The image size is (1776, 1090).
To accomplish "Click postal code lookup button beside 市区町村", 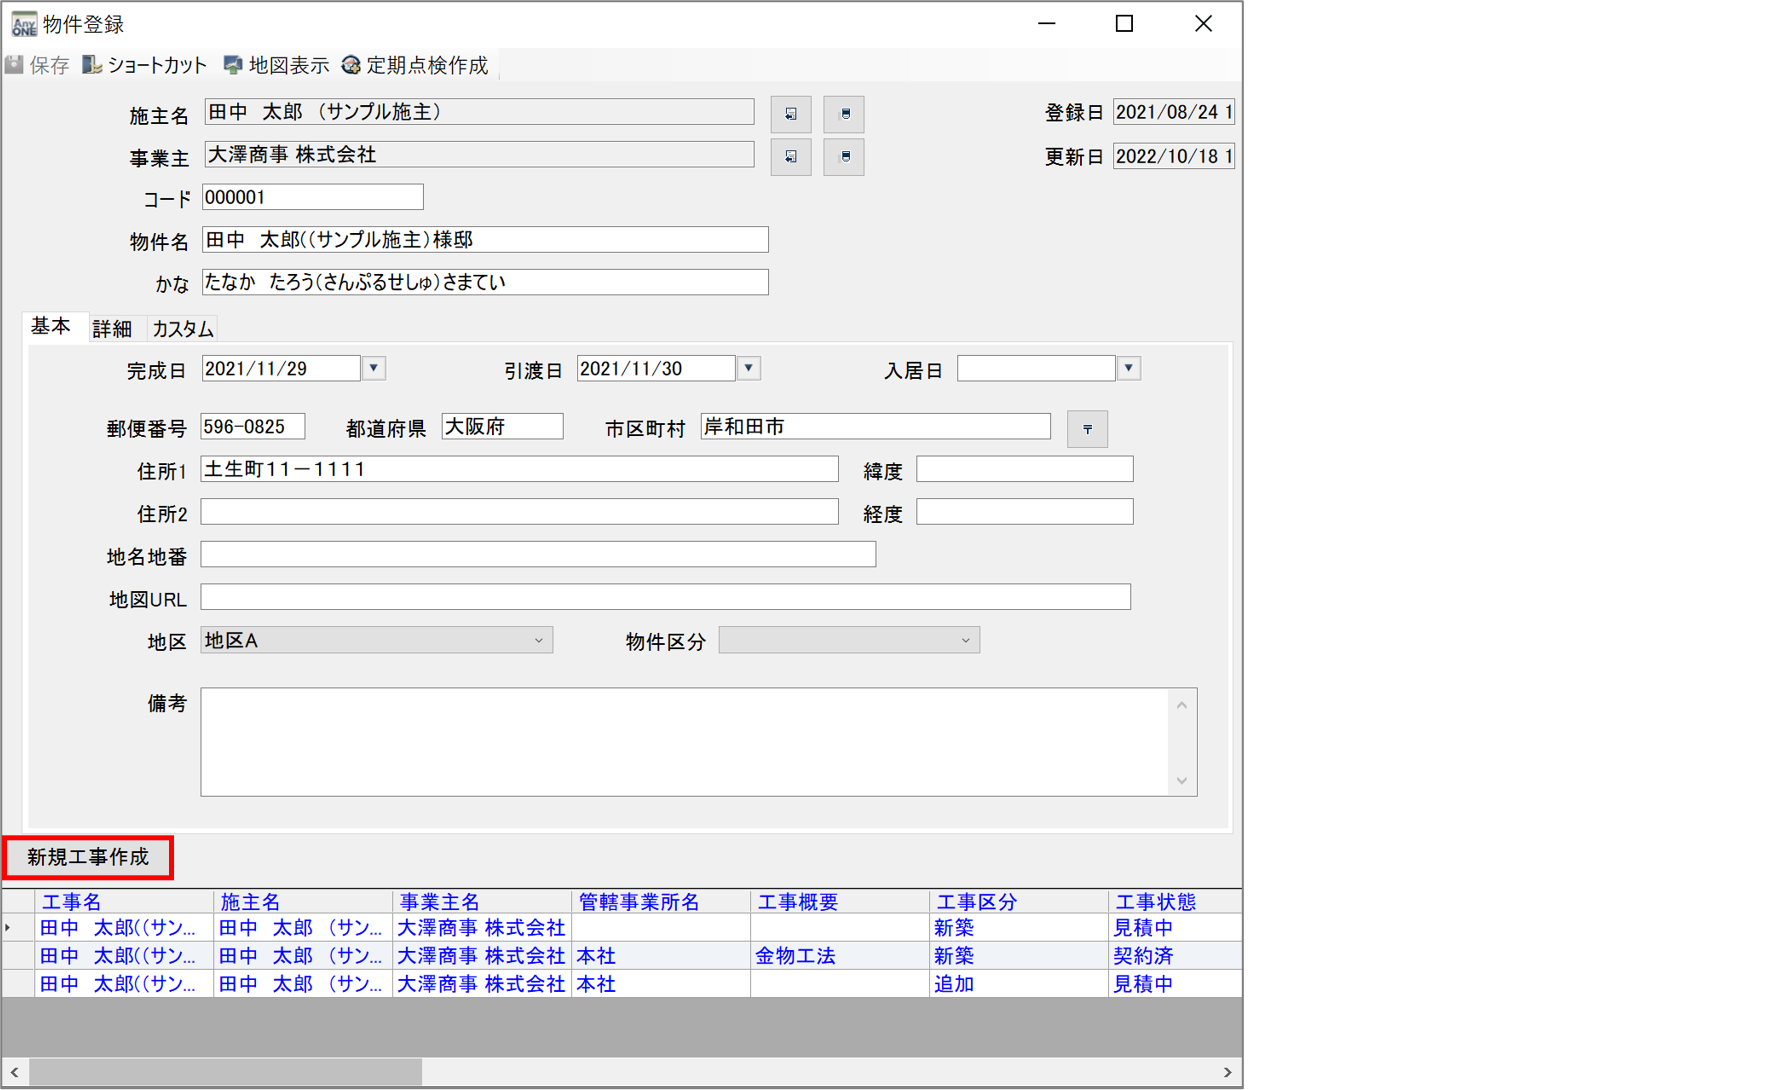I will [x=1087, y=429].
